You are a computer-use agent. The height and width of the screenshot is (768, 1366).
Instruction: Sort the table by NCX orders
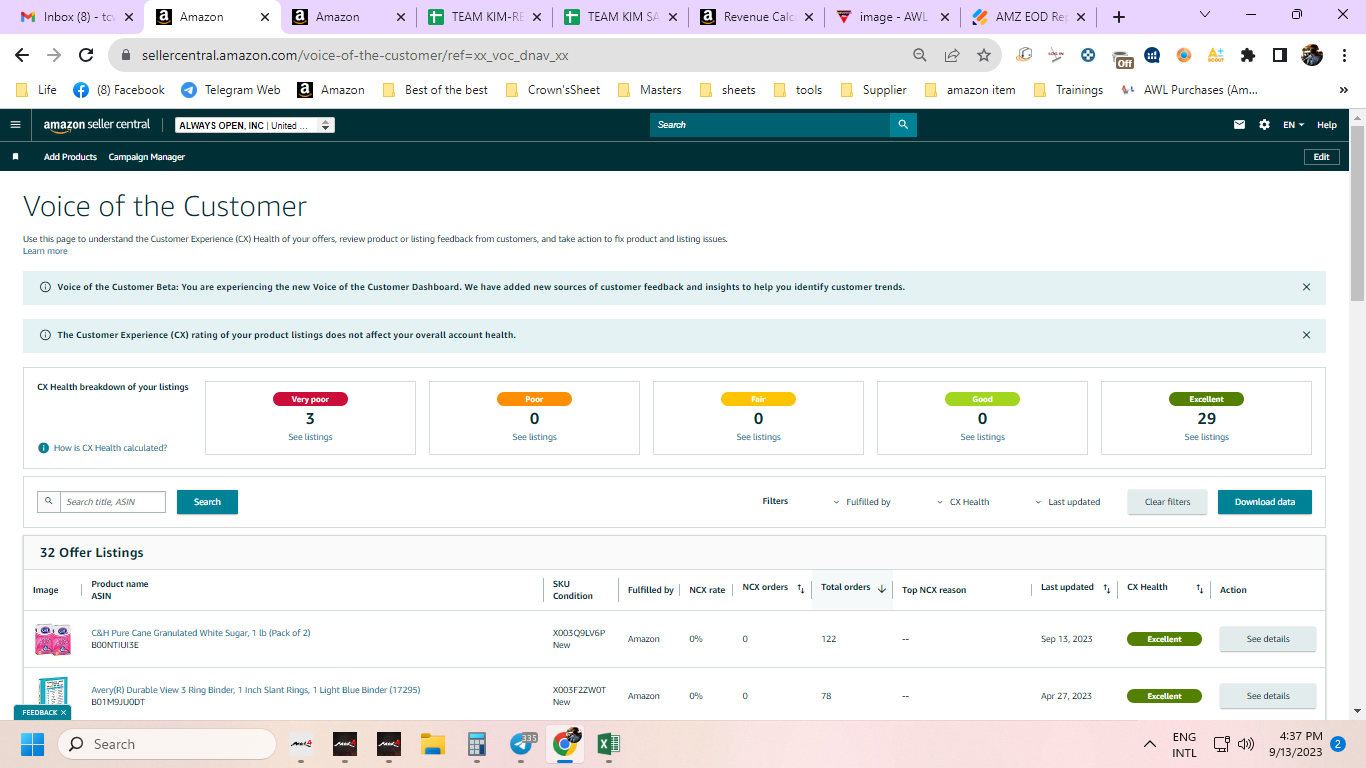800,589
